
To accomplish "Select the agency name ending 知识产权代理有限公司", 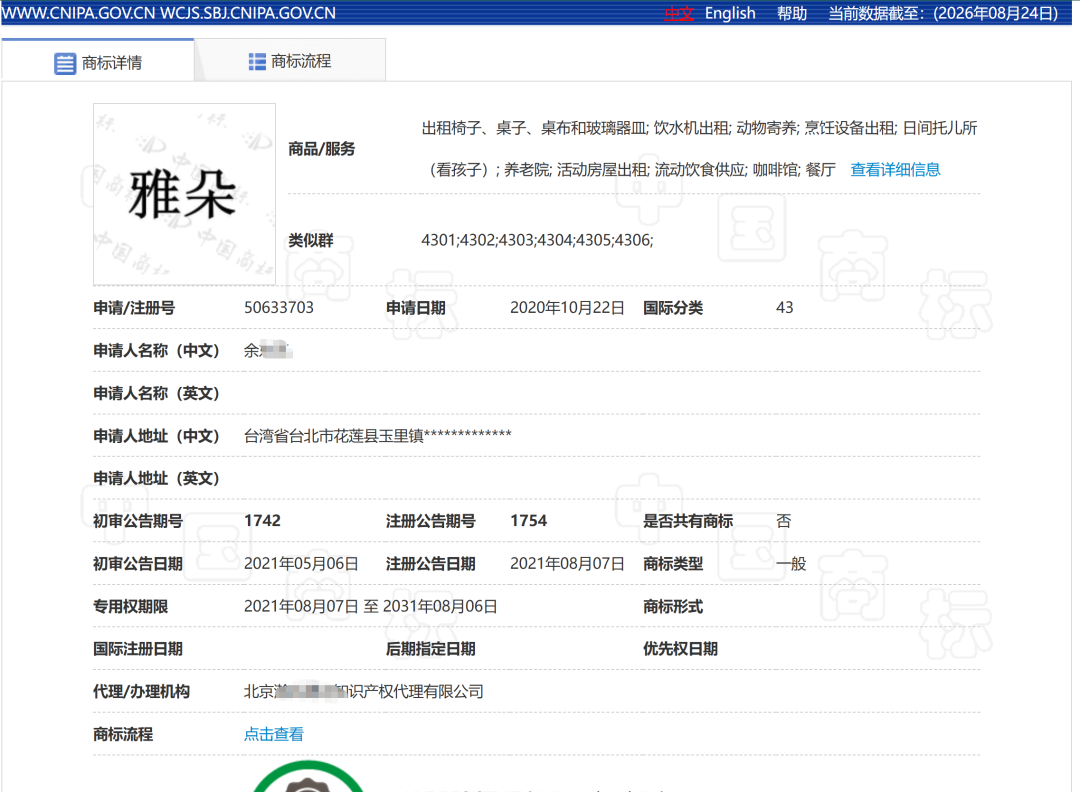I will click(364, 691).
